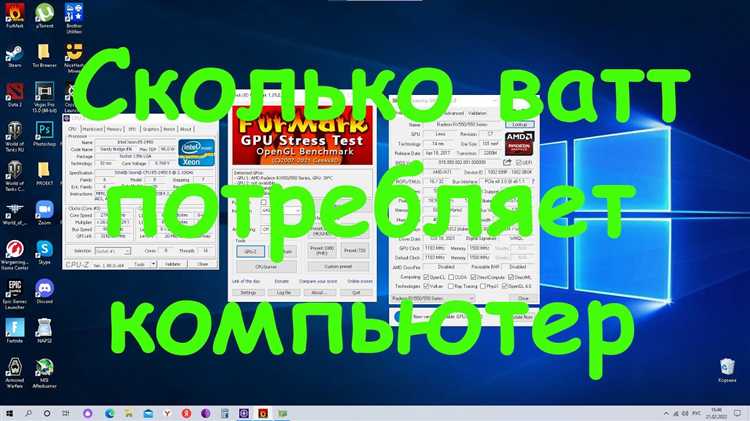Image resolution: width=750 pixels, height=421 pixels.
Task: Toggle the Vulkan checkbox in GPU-Z
Action: tap(426, 286)
